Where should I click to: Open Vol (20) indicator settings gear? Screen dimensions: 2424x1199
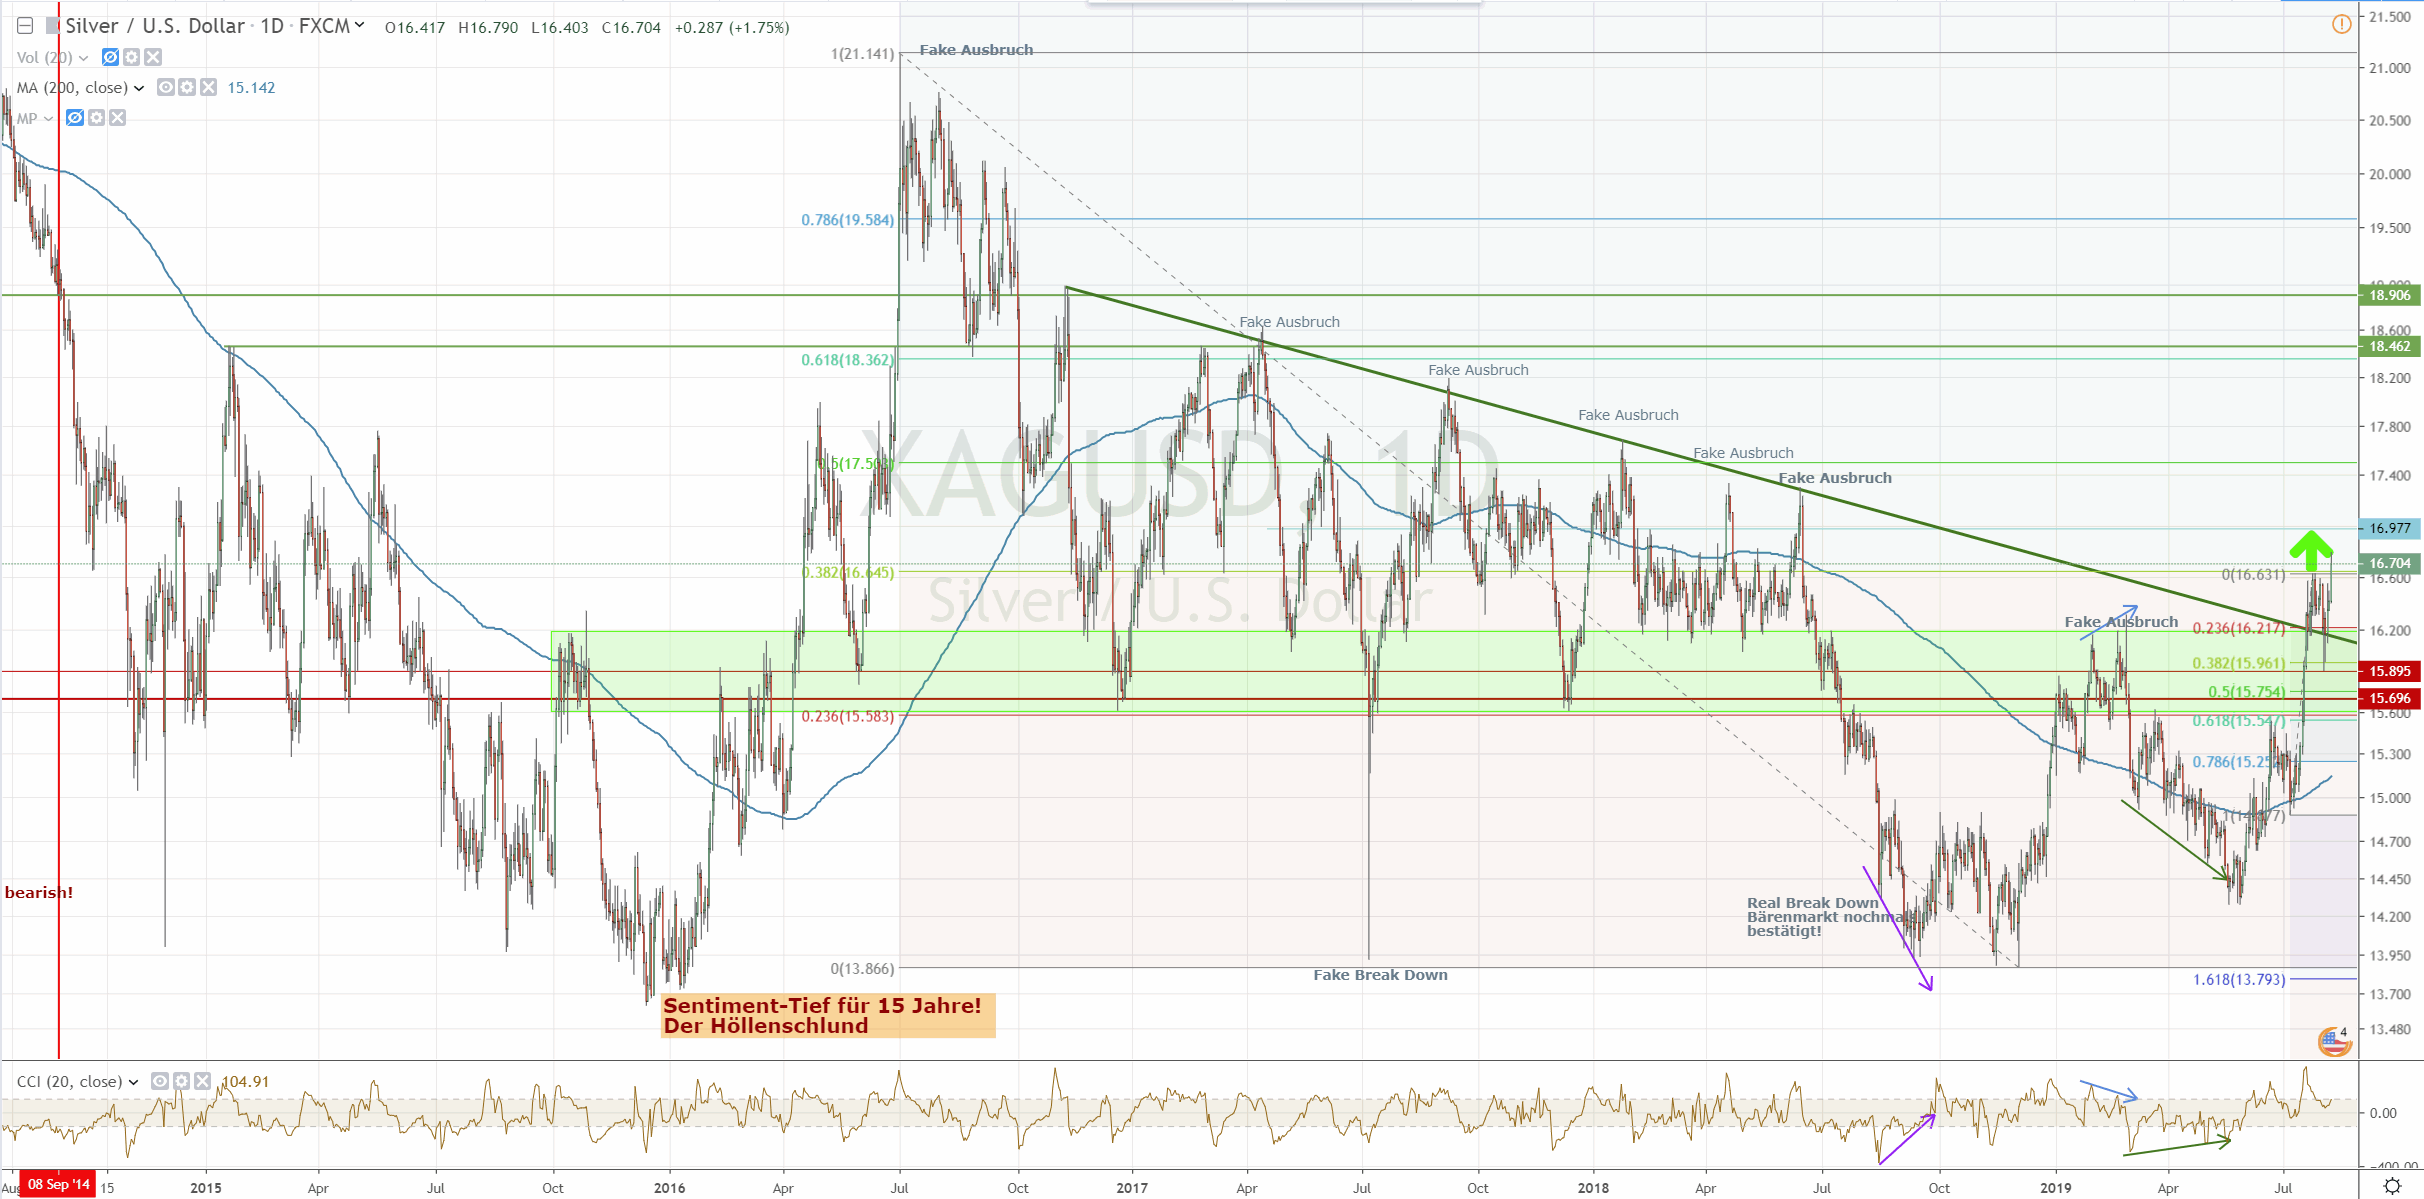132,57
